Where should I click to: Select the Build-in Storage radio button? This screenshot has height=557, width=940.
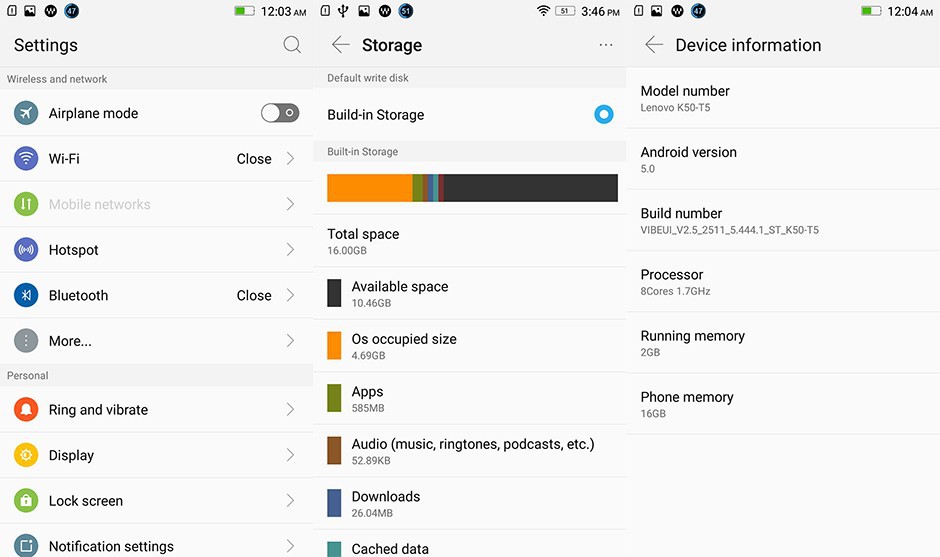point(603,114)
